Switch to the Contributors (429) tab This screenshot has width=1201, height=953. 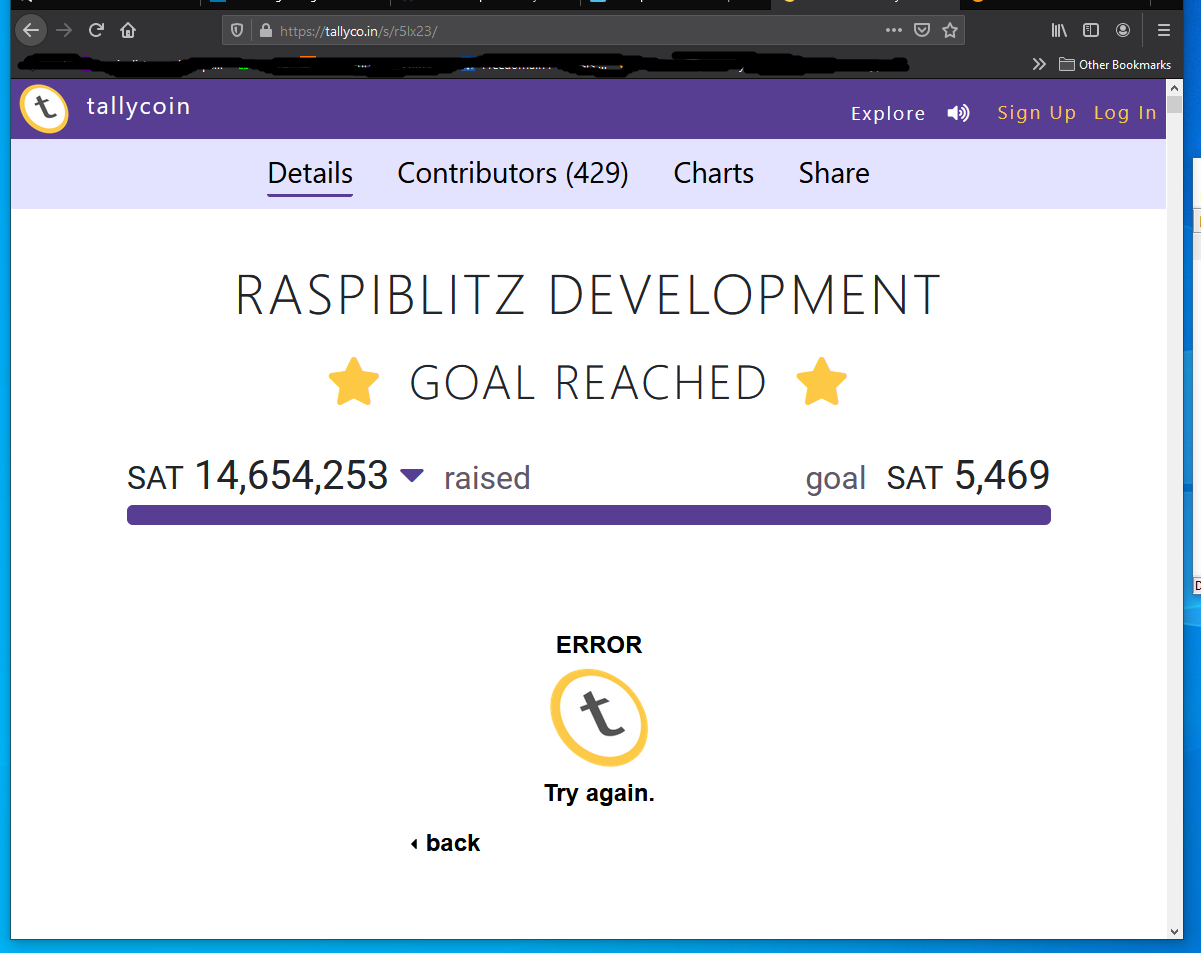pos(512,173)
